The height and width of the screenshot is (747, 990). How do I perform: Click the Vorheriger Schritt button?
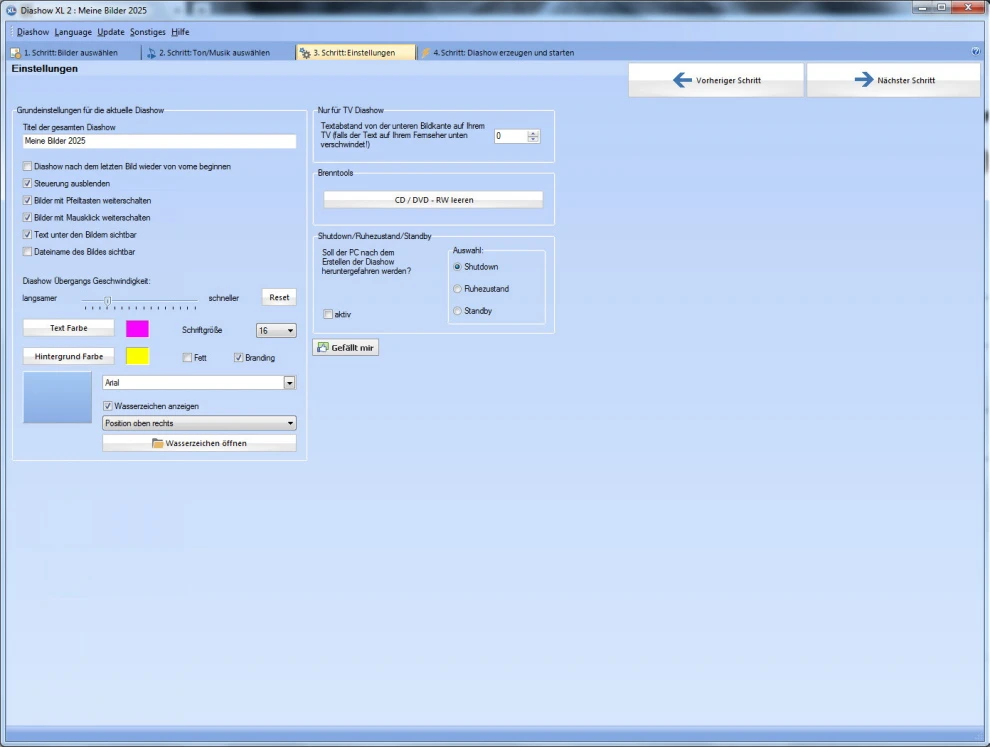(716, 80)
